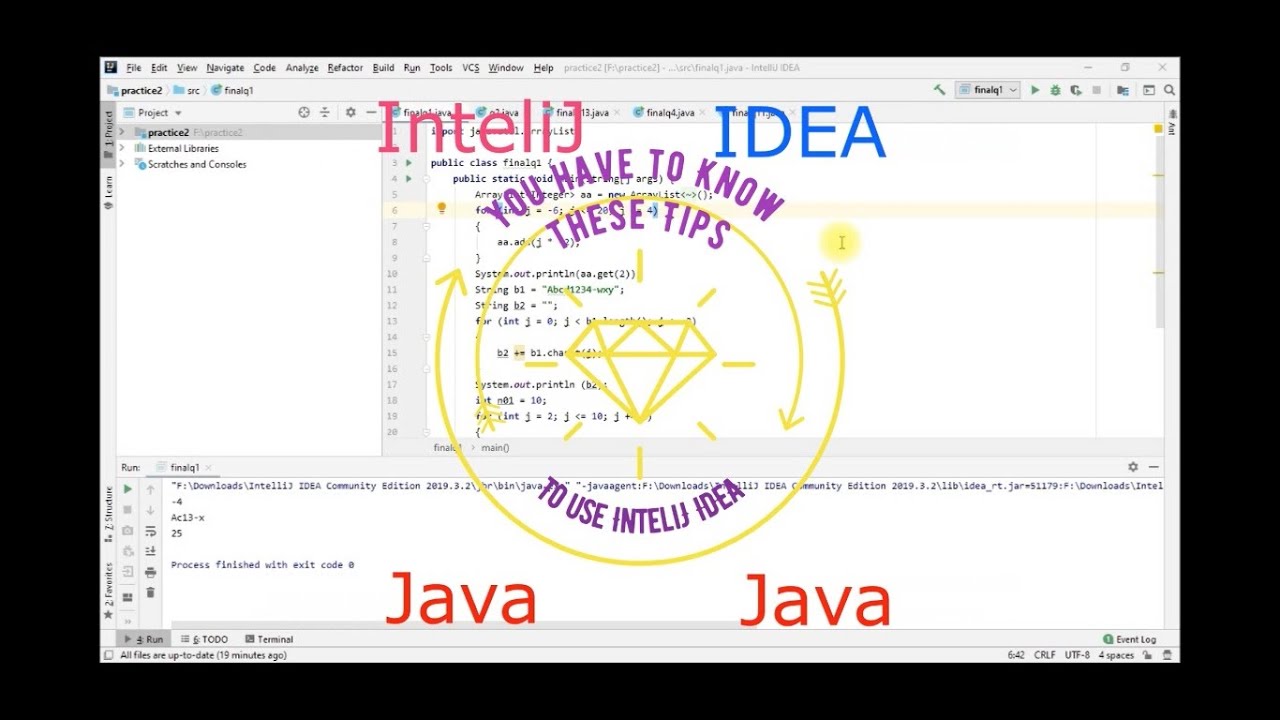Viewport: 1280px width, 720px height.
Task: Expand the Scratches and Consoles node
Action: point(122,164)
